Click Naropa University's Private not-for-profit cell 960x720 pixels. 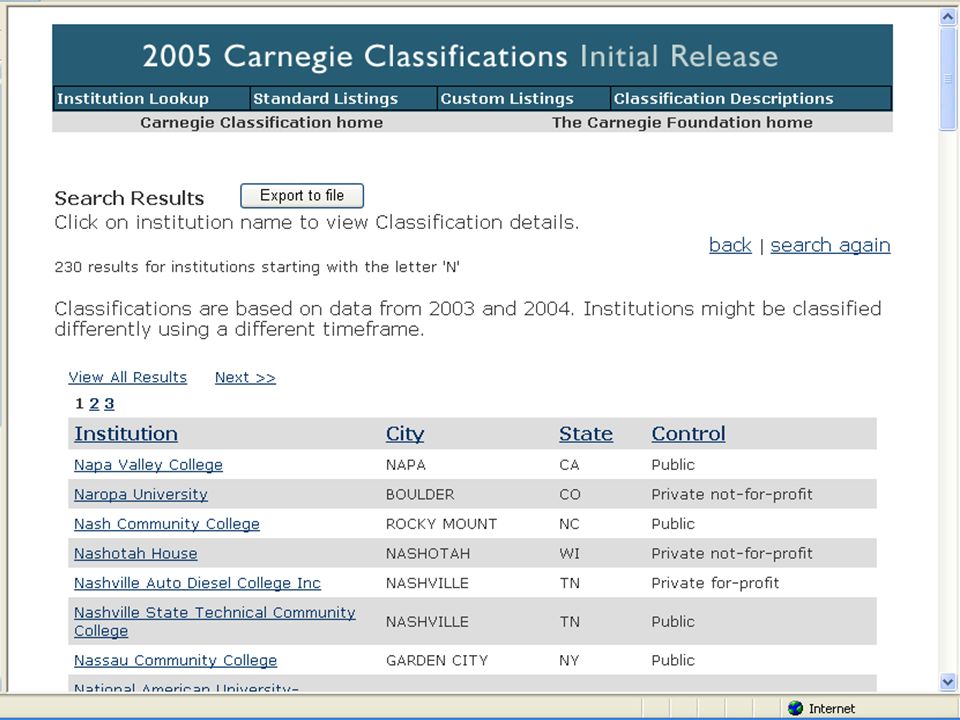click(x=732, y=495)
